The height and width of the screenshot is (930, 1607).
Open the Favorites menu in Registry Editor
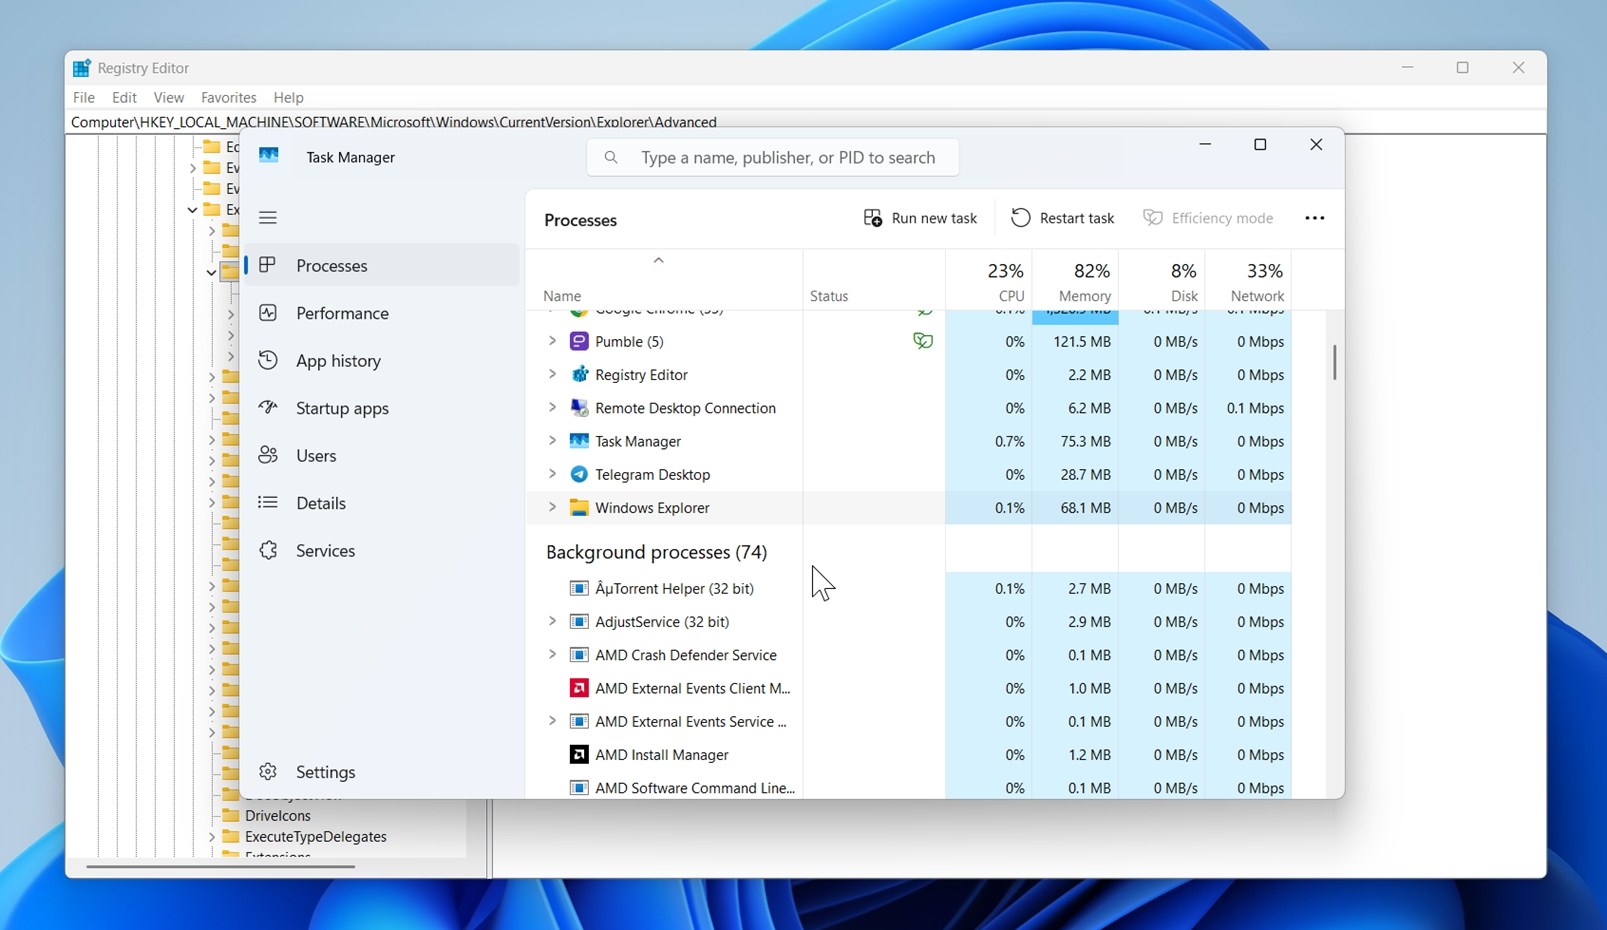coord(228,97)
